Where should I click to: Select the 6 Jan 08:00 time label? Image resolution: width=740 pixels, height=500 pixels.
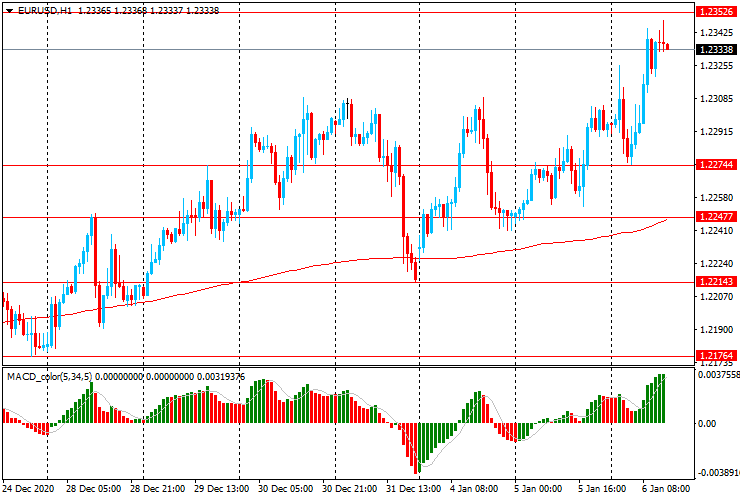click(666, 488)
